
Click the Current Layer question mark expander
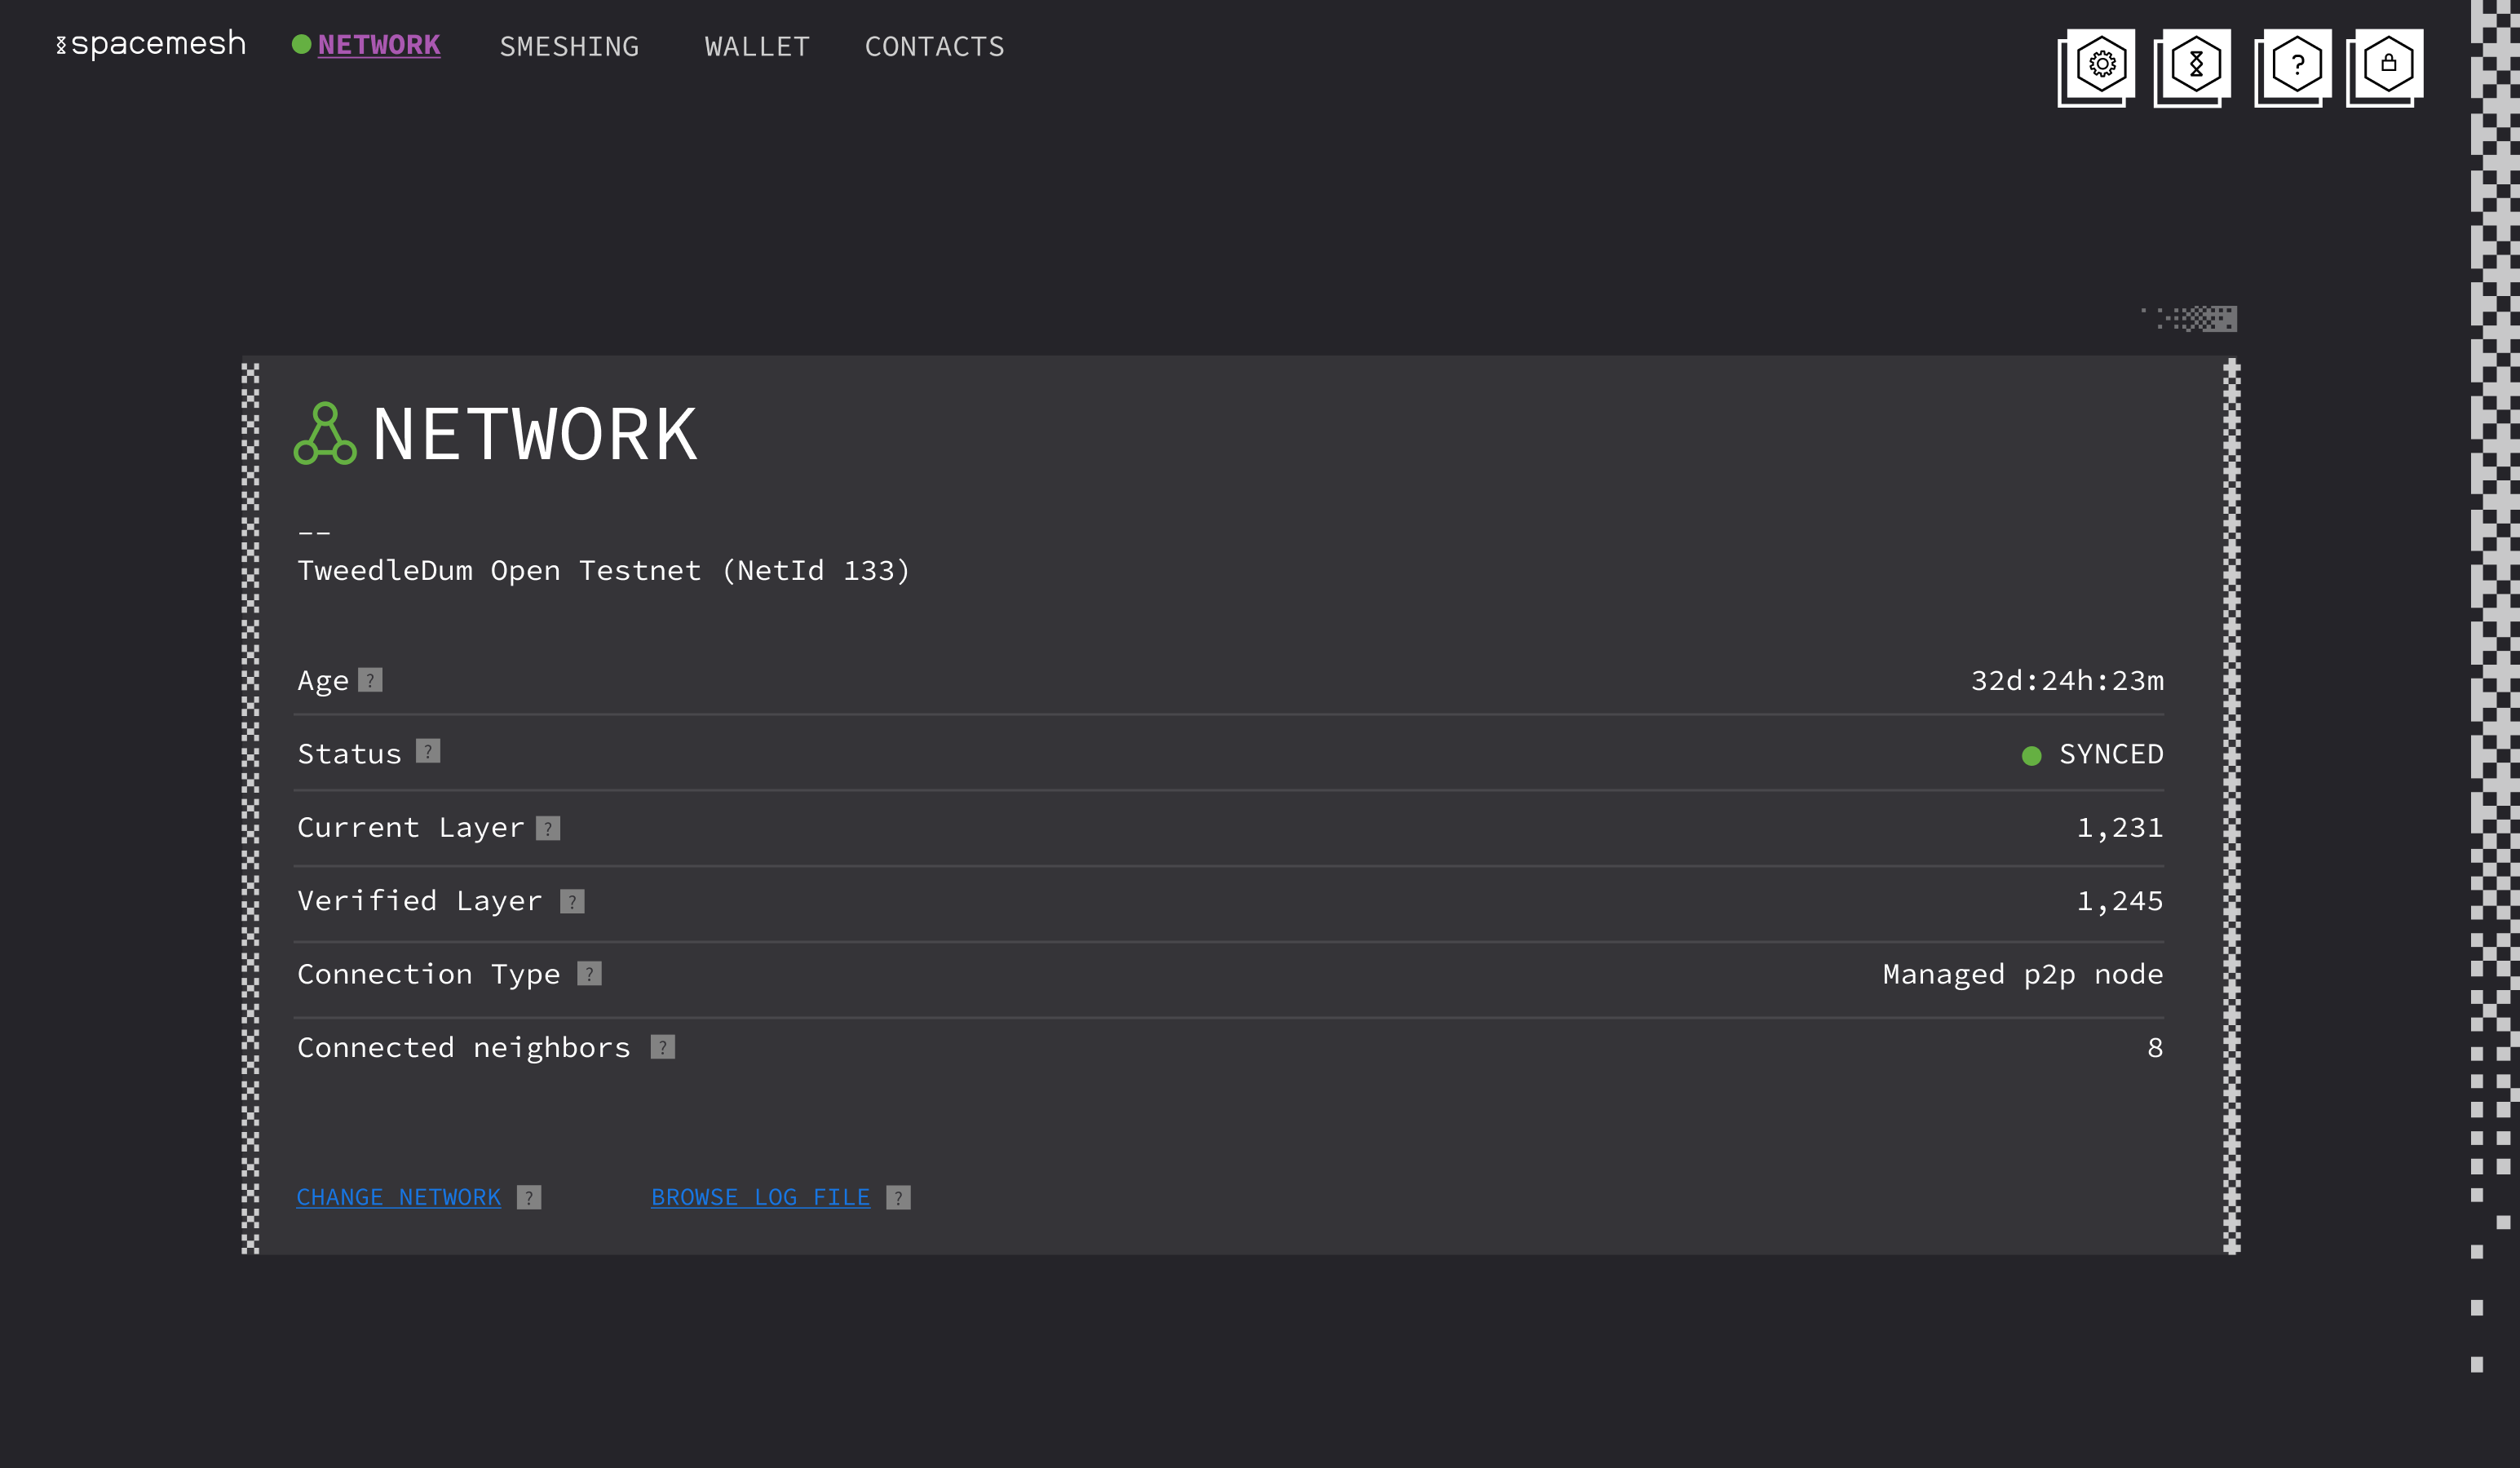549,829
